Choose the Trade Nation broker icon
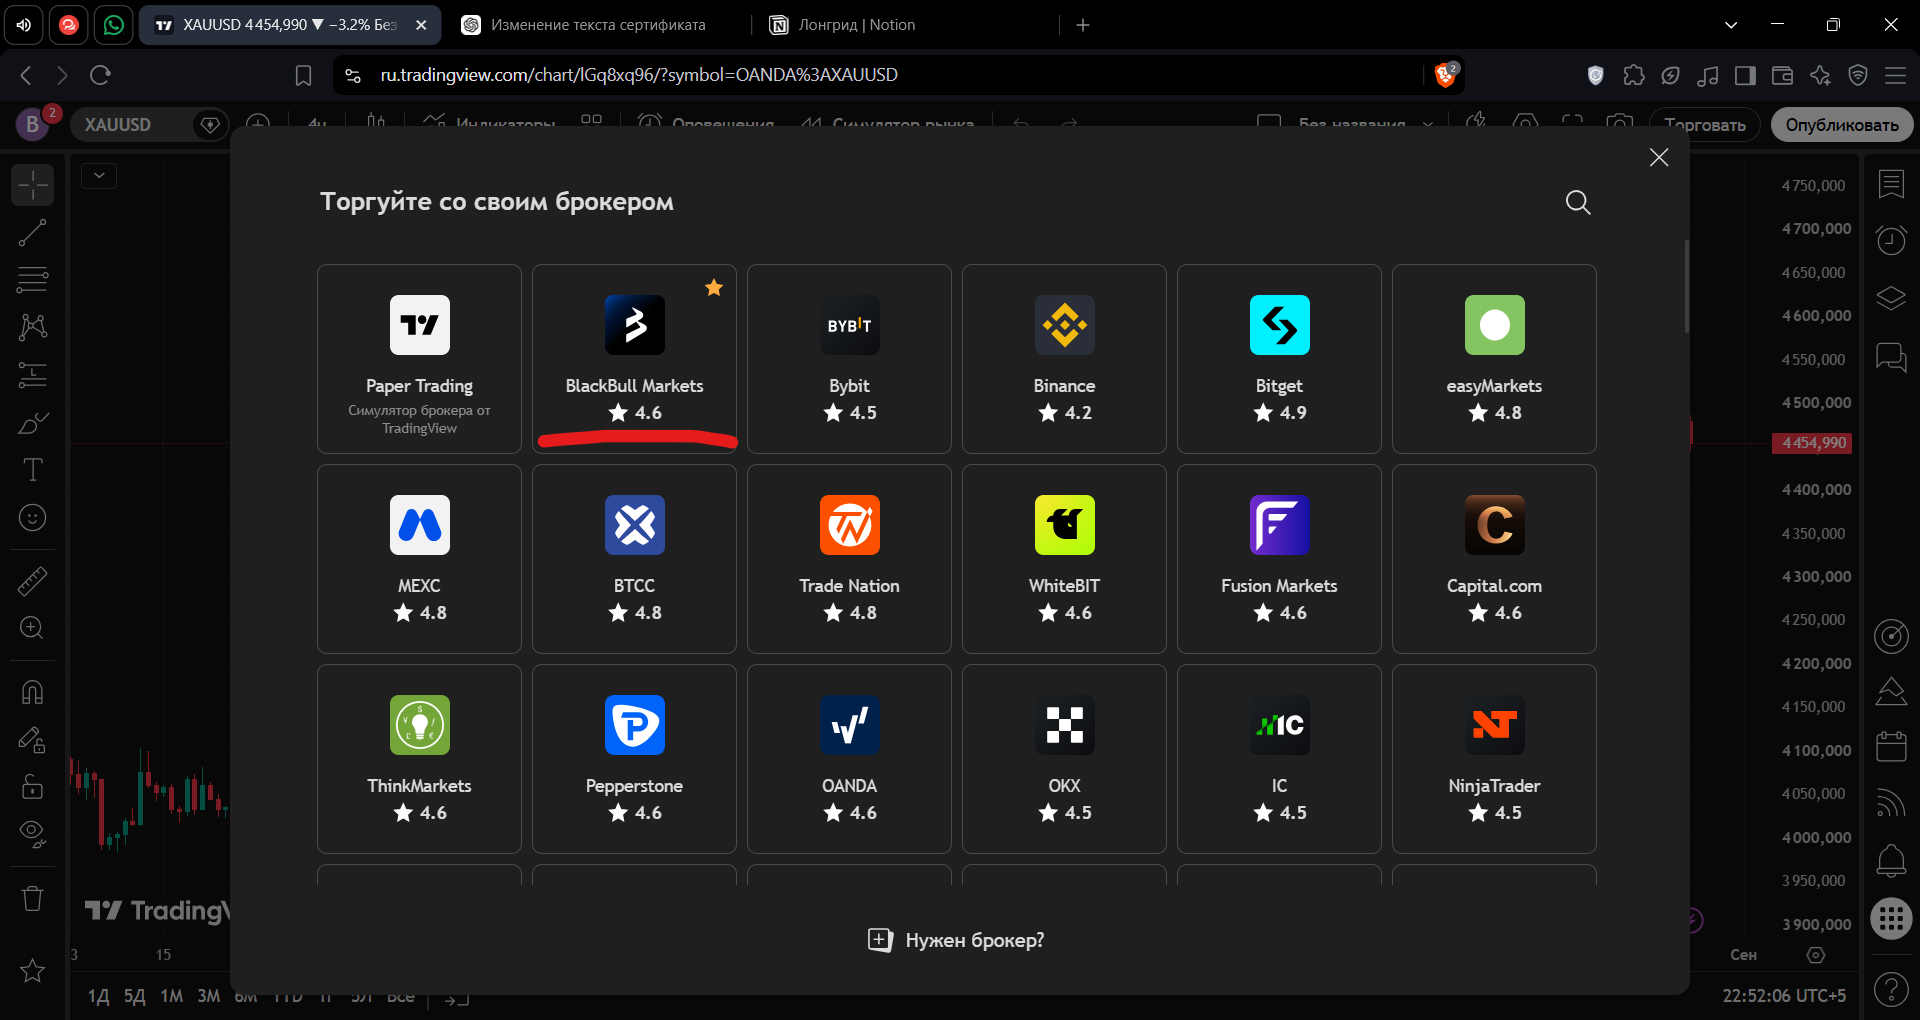This screenshot has height=1020, width=1920. pyautogui.click(x=849, y=525)
